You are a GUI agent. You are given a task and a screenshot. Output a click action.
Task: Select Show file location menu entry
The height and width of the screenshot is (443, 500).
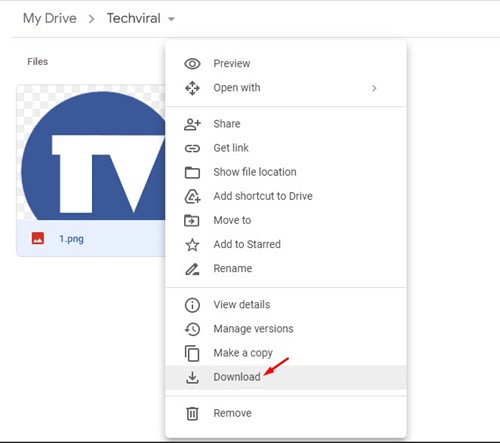286,172
